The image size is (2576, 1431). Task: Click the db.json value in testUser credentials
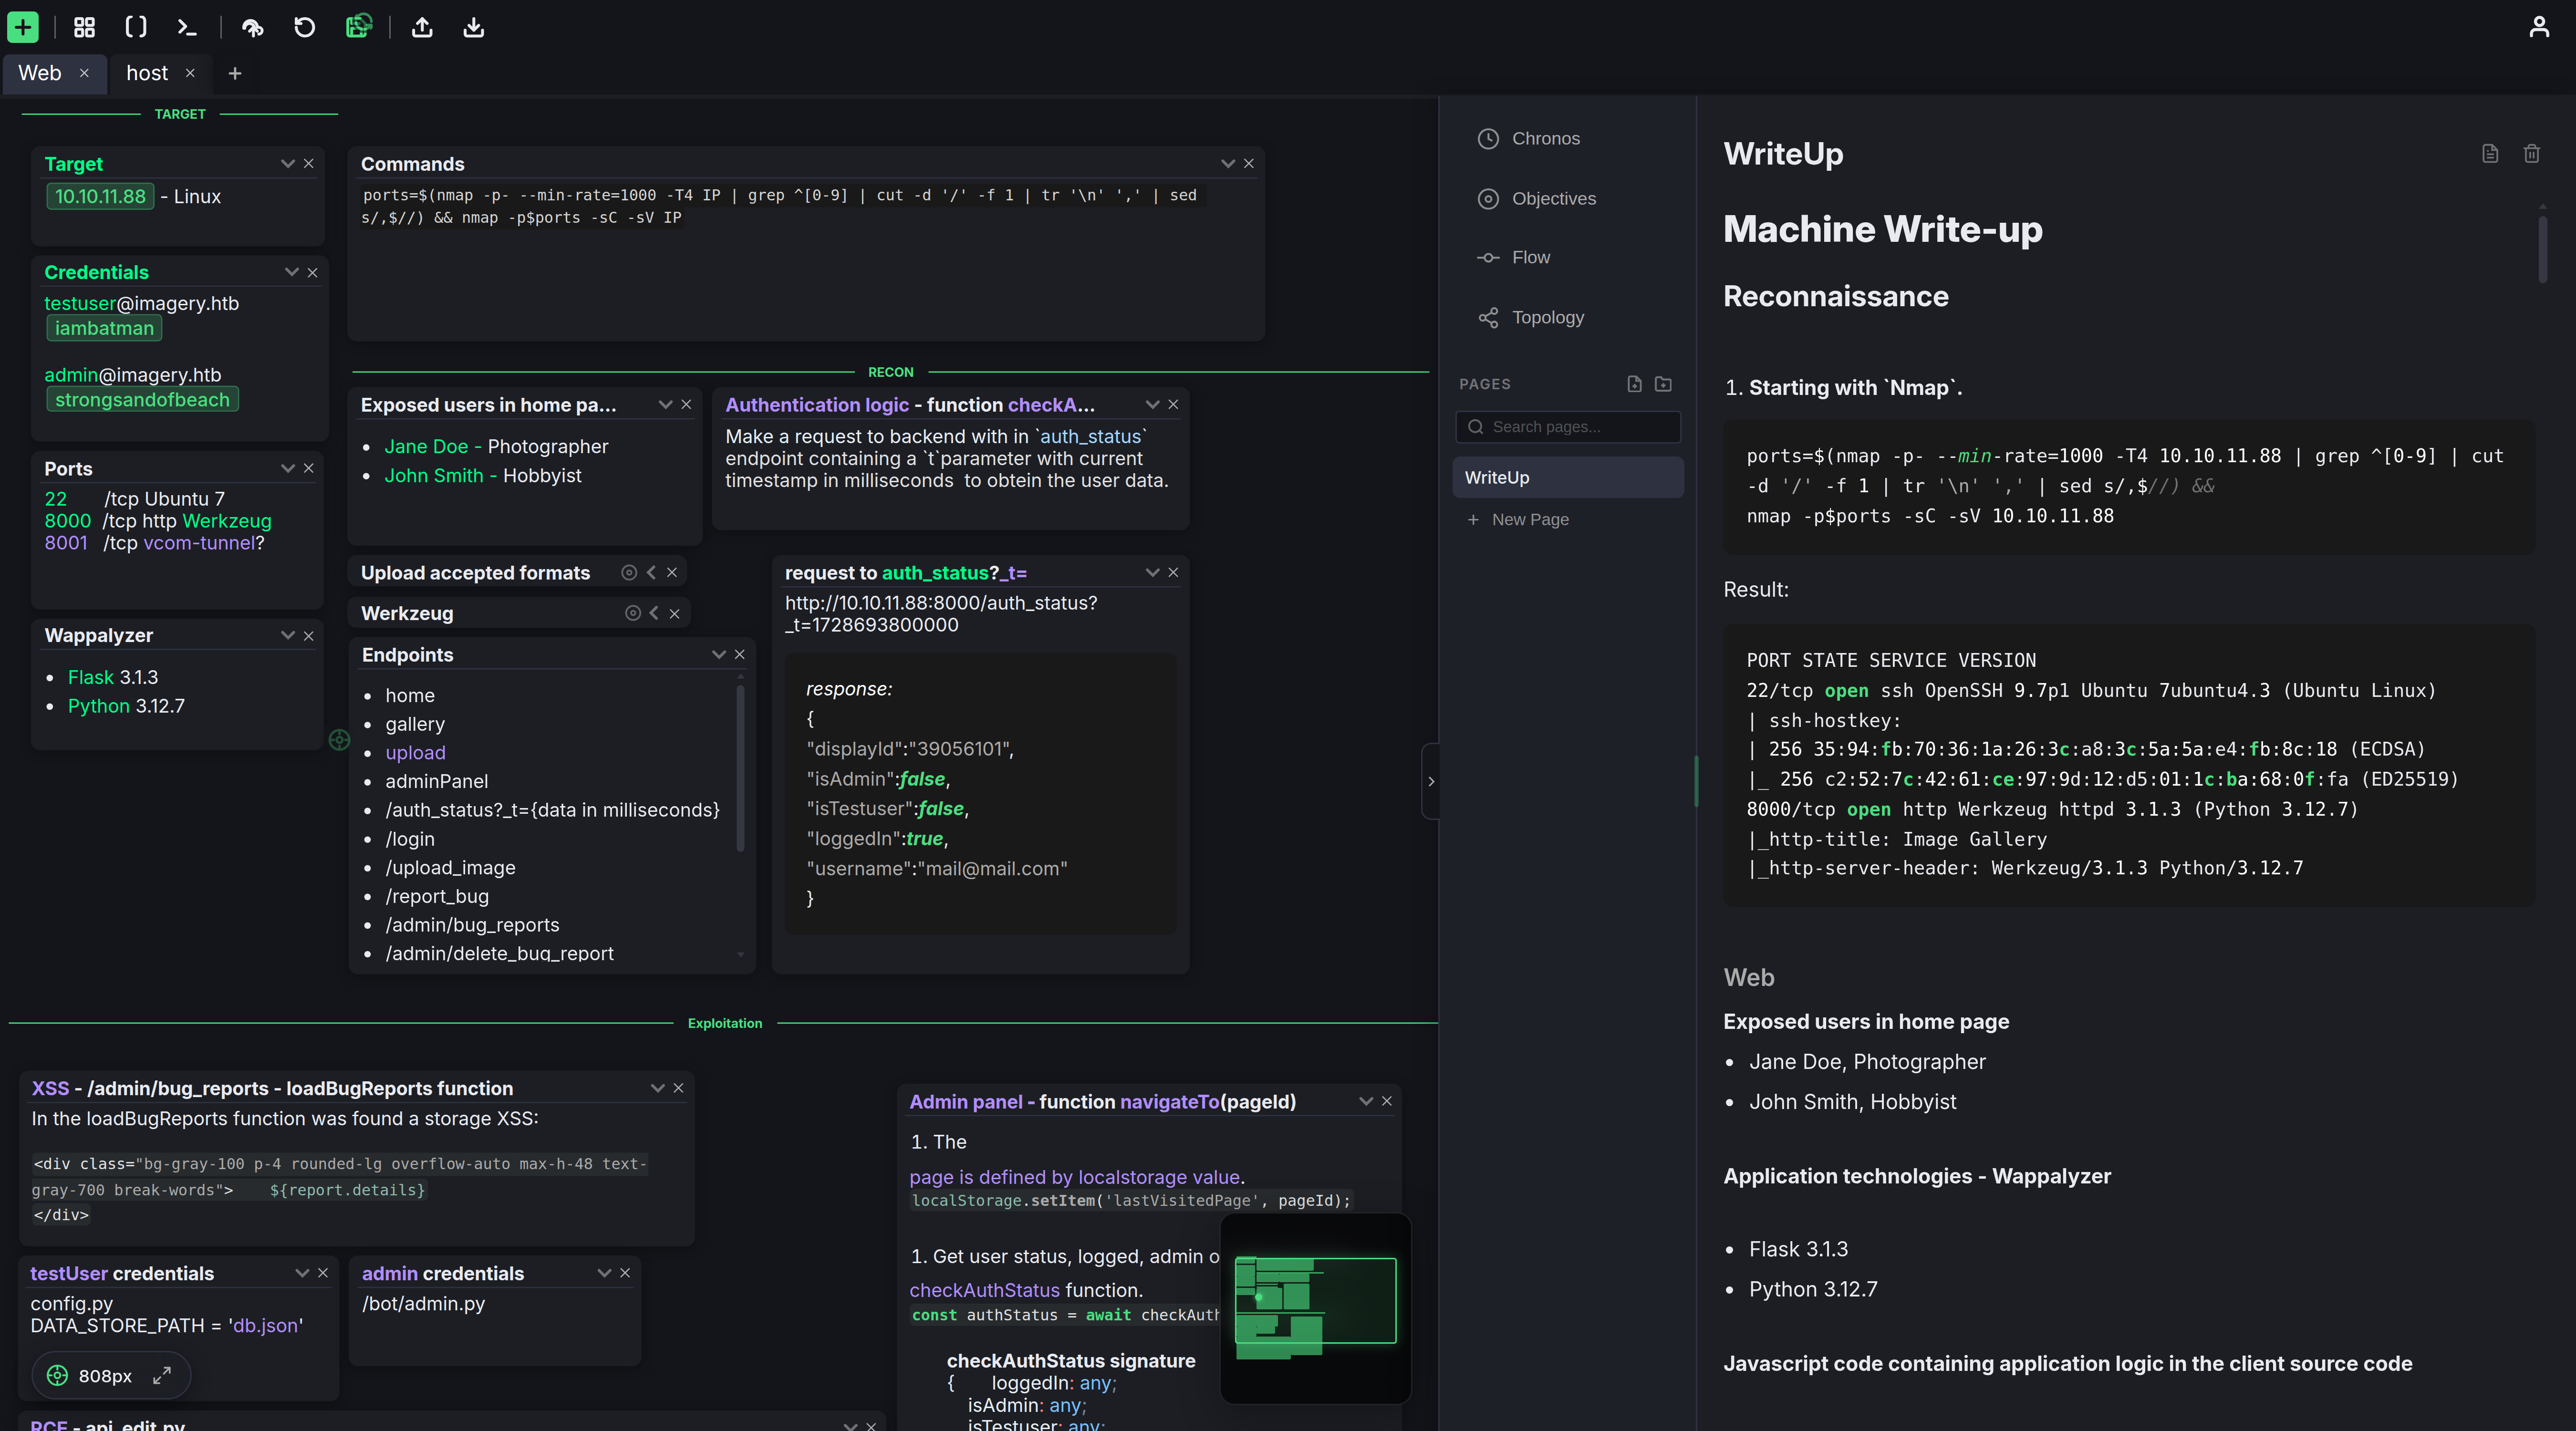point(265,1326)
